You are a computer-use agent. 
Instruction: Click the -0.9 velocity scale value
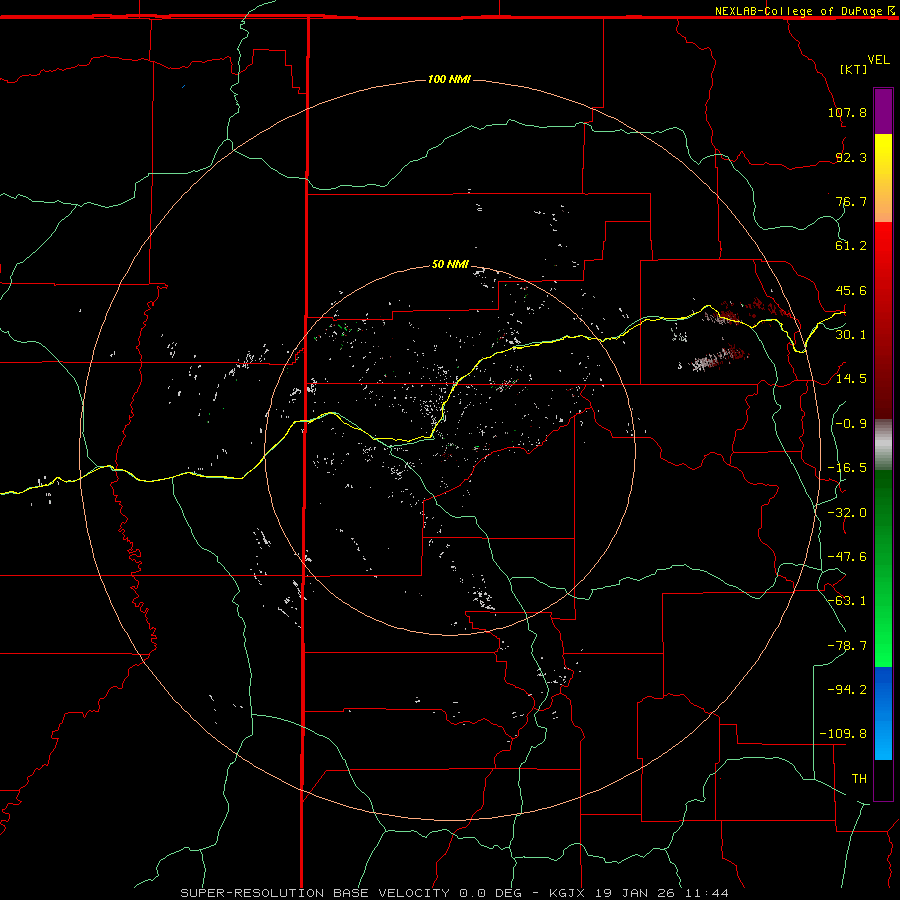851,424
